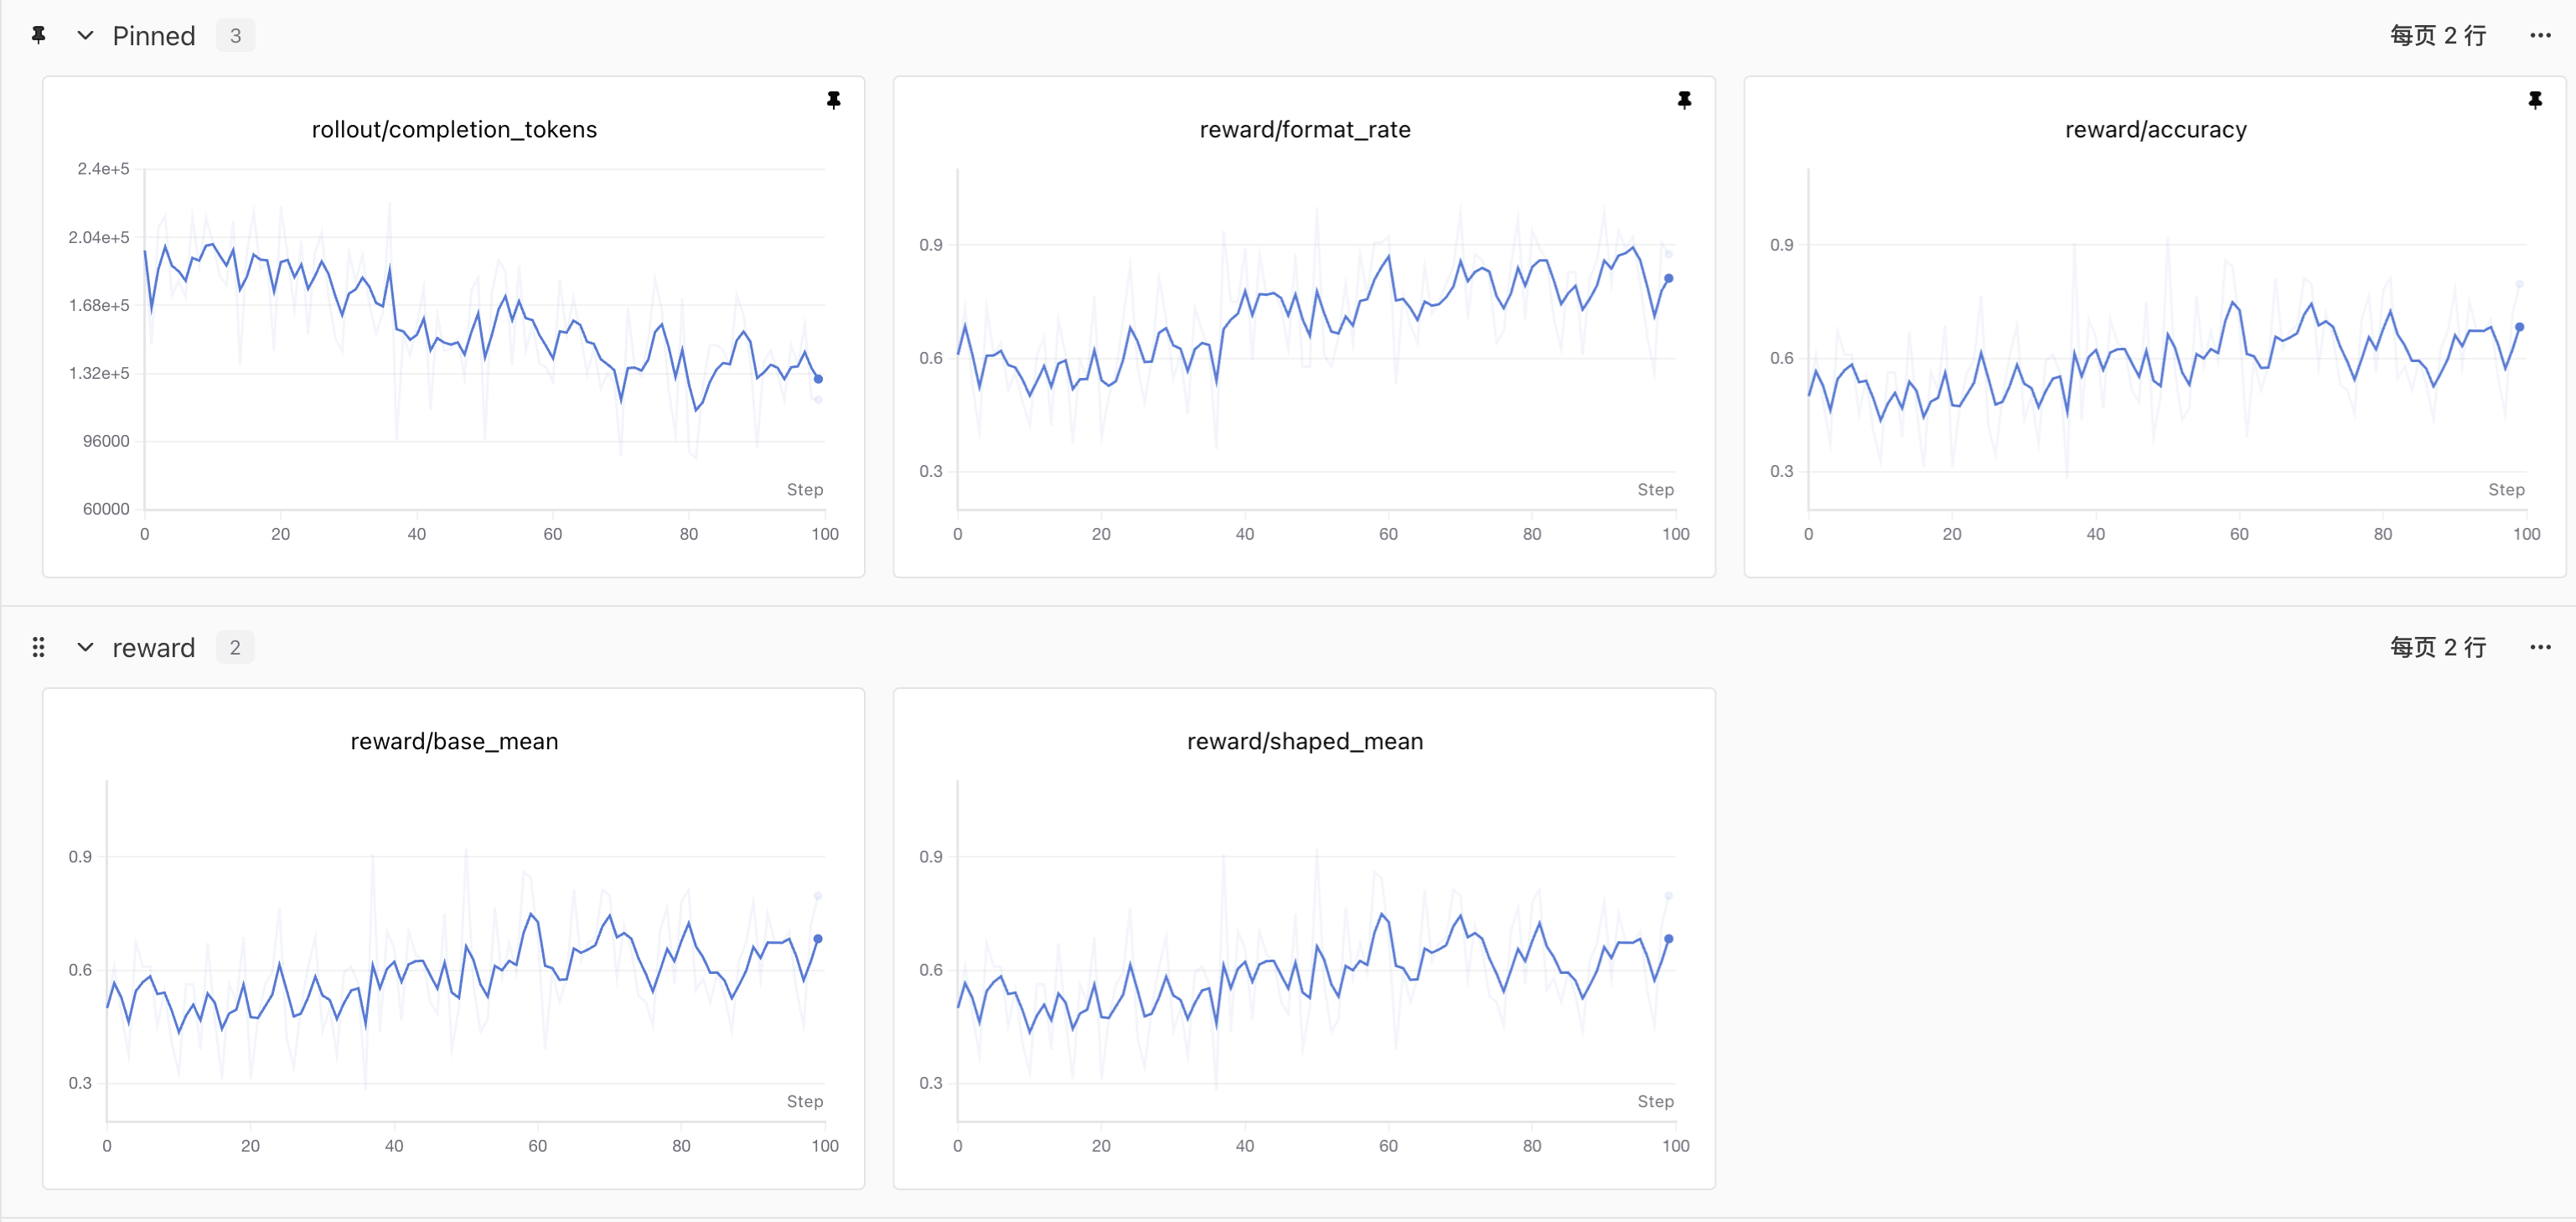Click the reward count badge 2
The image size is (2576, 1222).
[235, 648]
